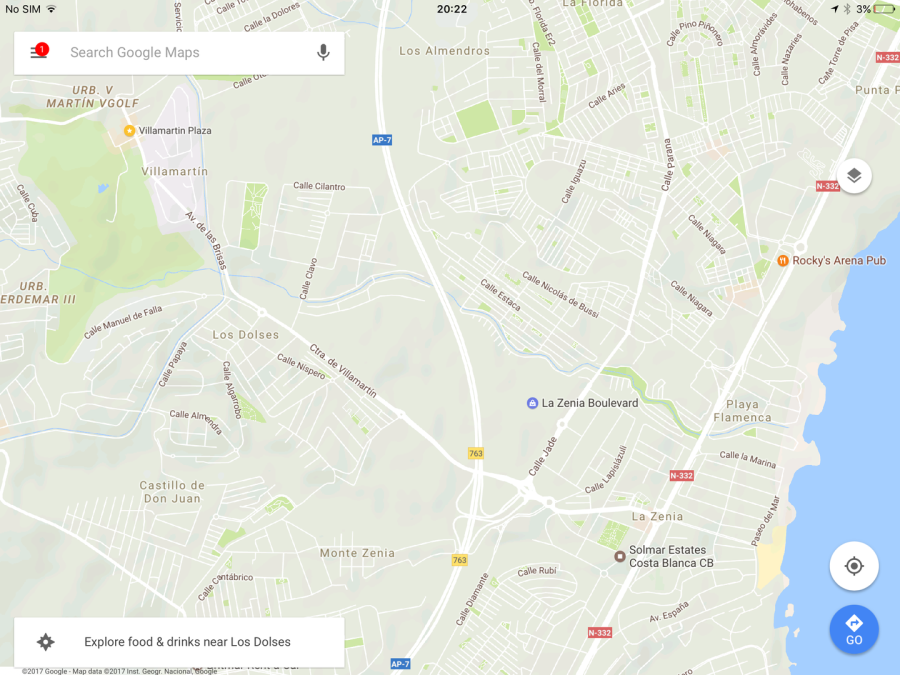Open the map layers button
This screenshot has width=900, height=675.
coord(854,176)
